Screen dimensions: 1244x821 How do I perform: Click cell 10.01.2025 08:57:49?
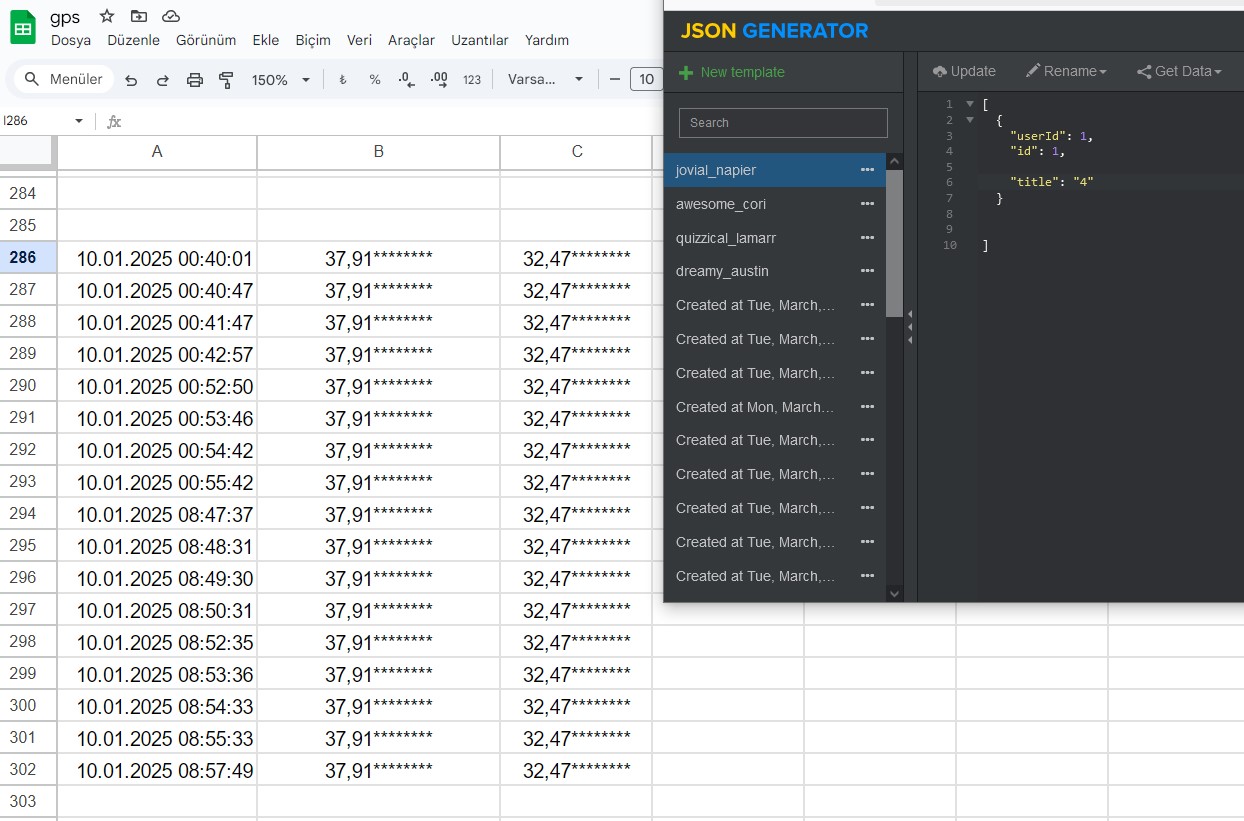(157, 770)
